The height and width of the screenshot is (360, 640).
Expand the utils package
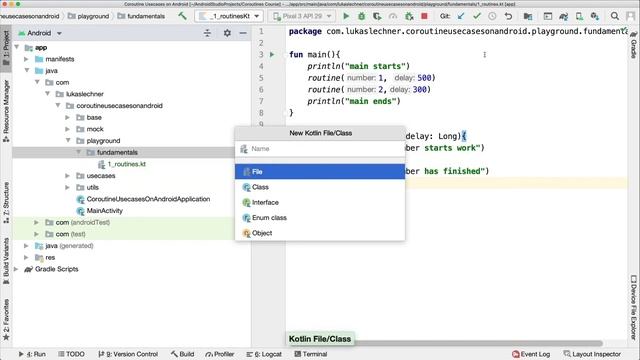[67, 187]
